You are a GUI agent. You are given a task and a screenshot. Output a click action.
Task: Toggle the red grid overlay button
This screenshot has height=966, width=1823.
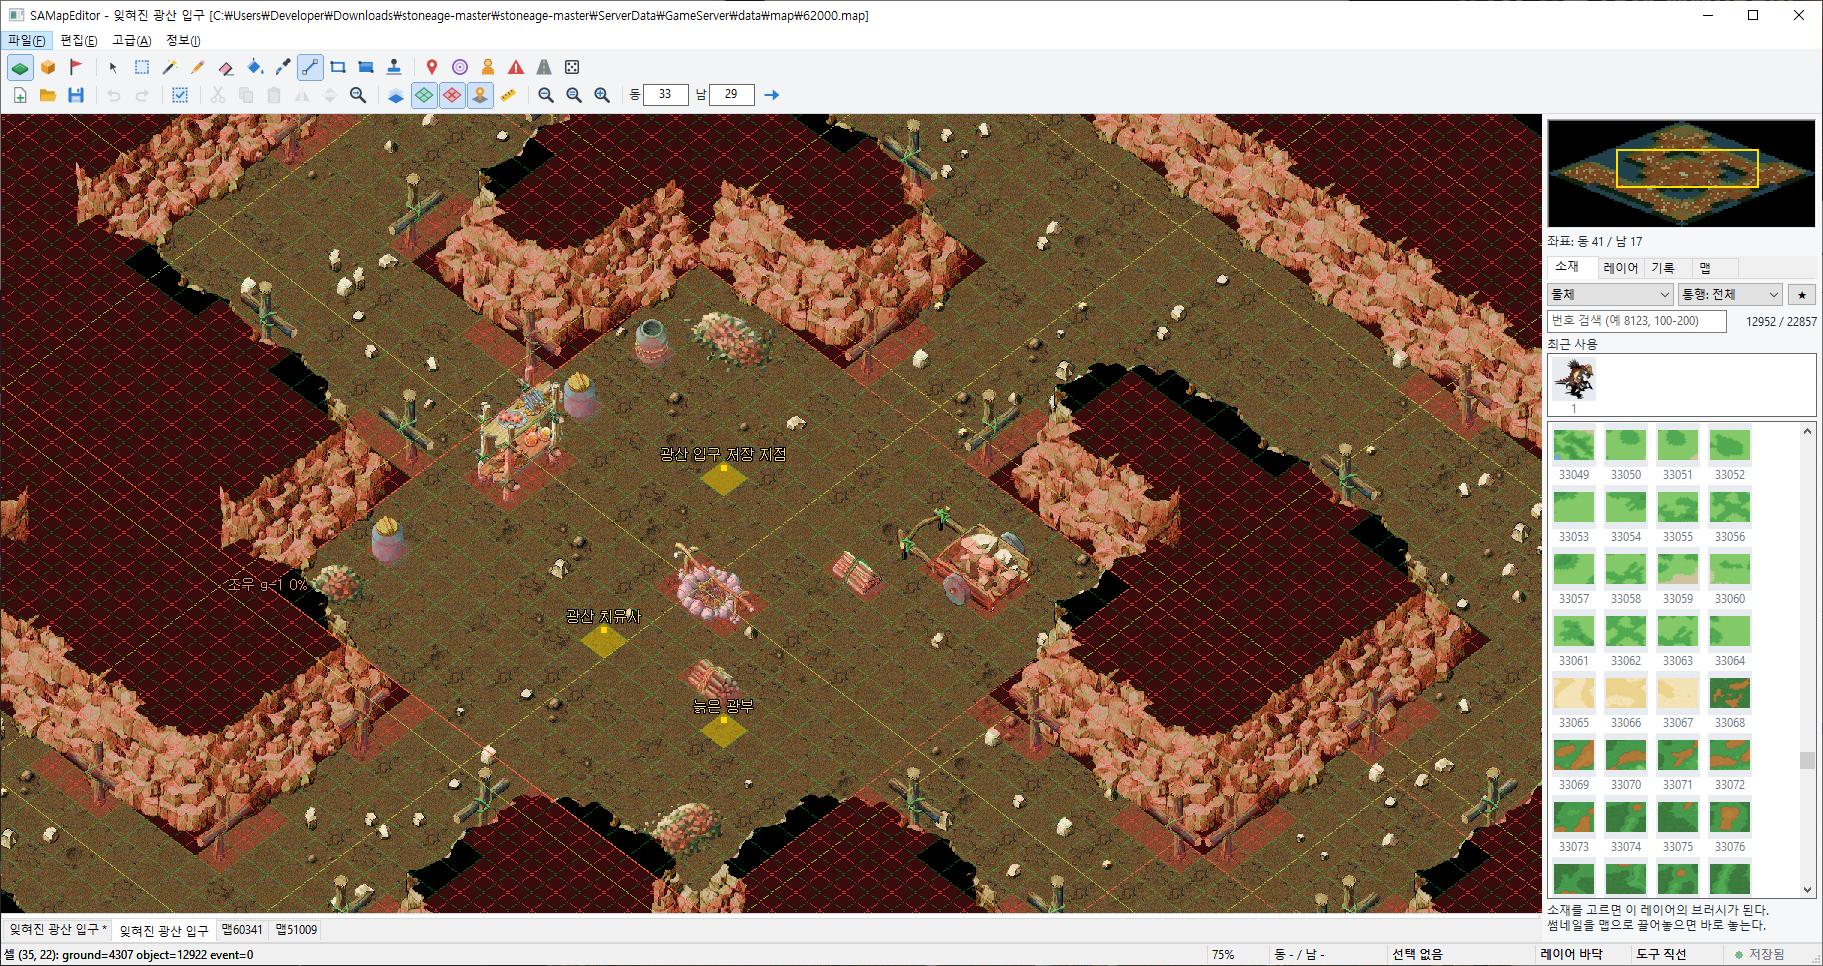click(452, 95)
